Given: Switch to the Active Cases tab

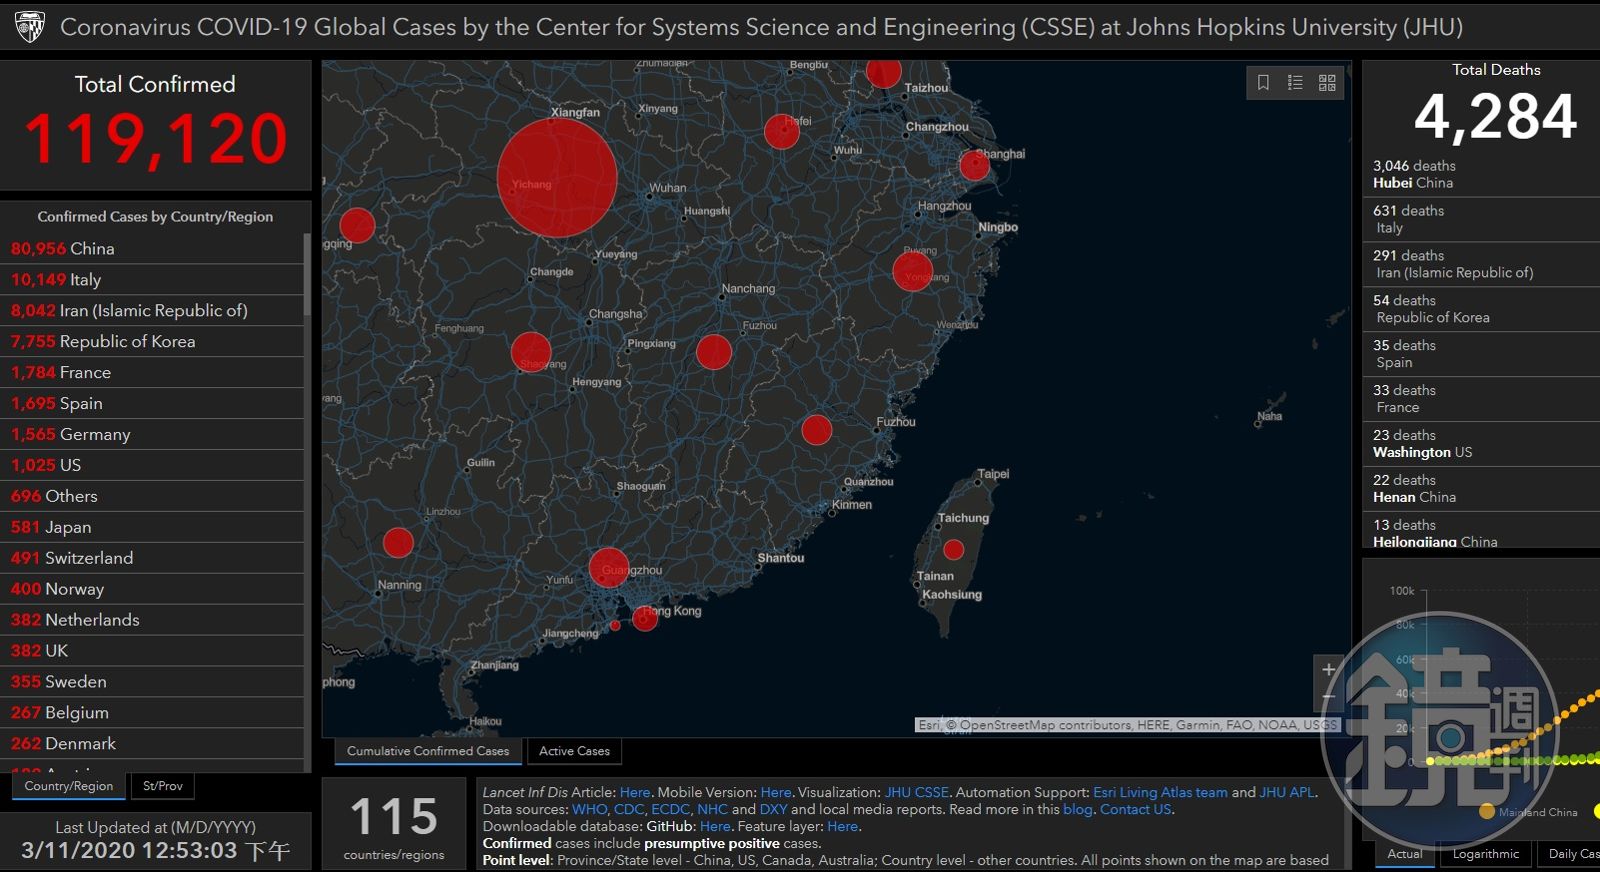Looking at the screenshot, I should tap(574, 751).
